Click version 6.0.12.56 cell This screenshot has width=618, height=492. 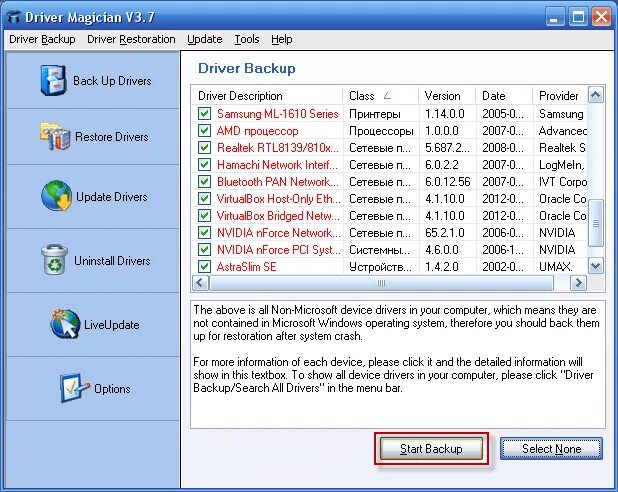(447, 182)
